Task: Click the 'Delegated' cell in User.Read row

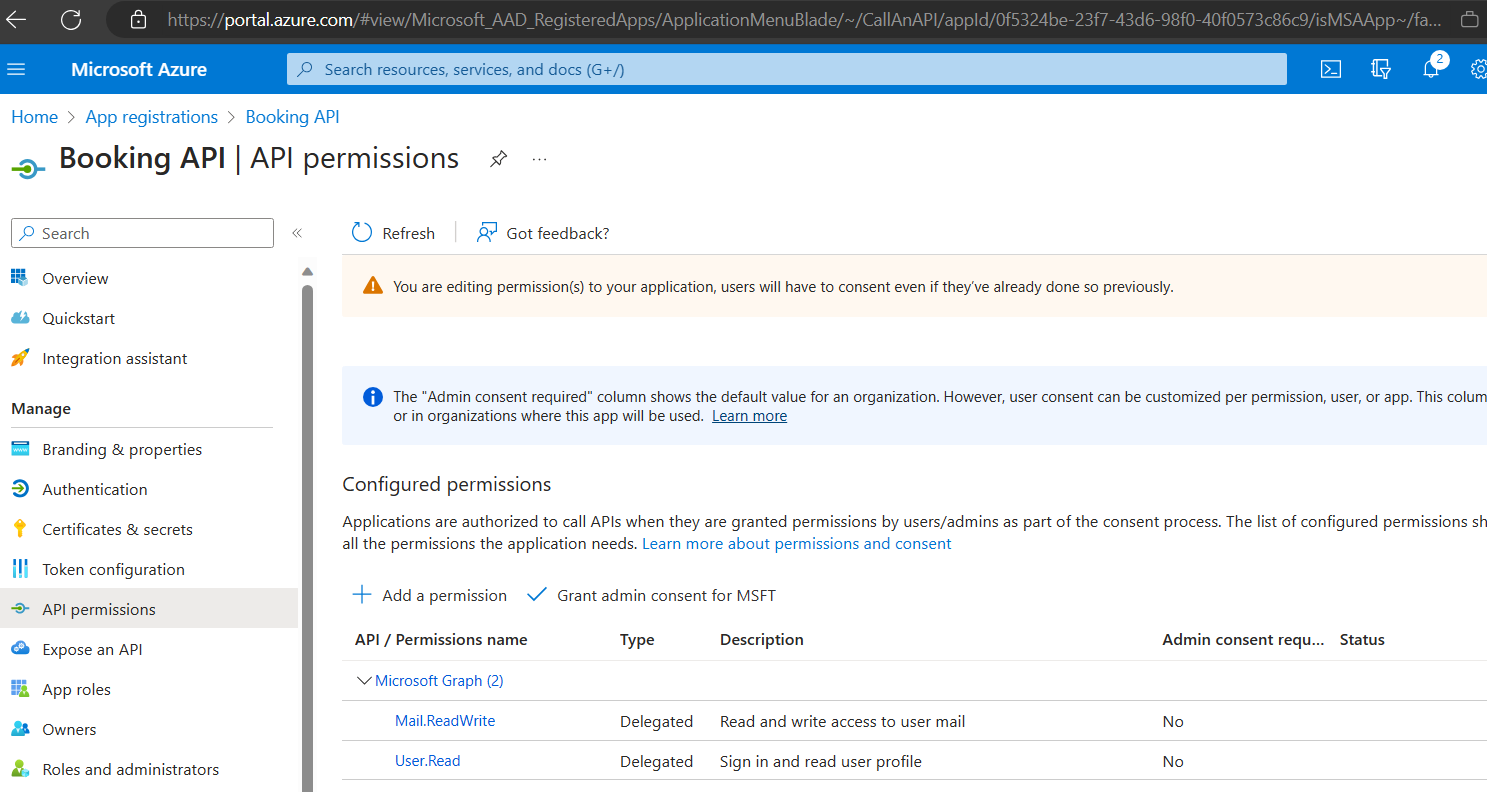Action: pos(656,761)
